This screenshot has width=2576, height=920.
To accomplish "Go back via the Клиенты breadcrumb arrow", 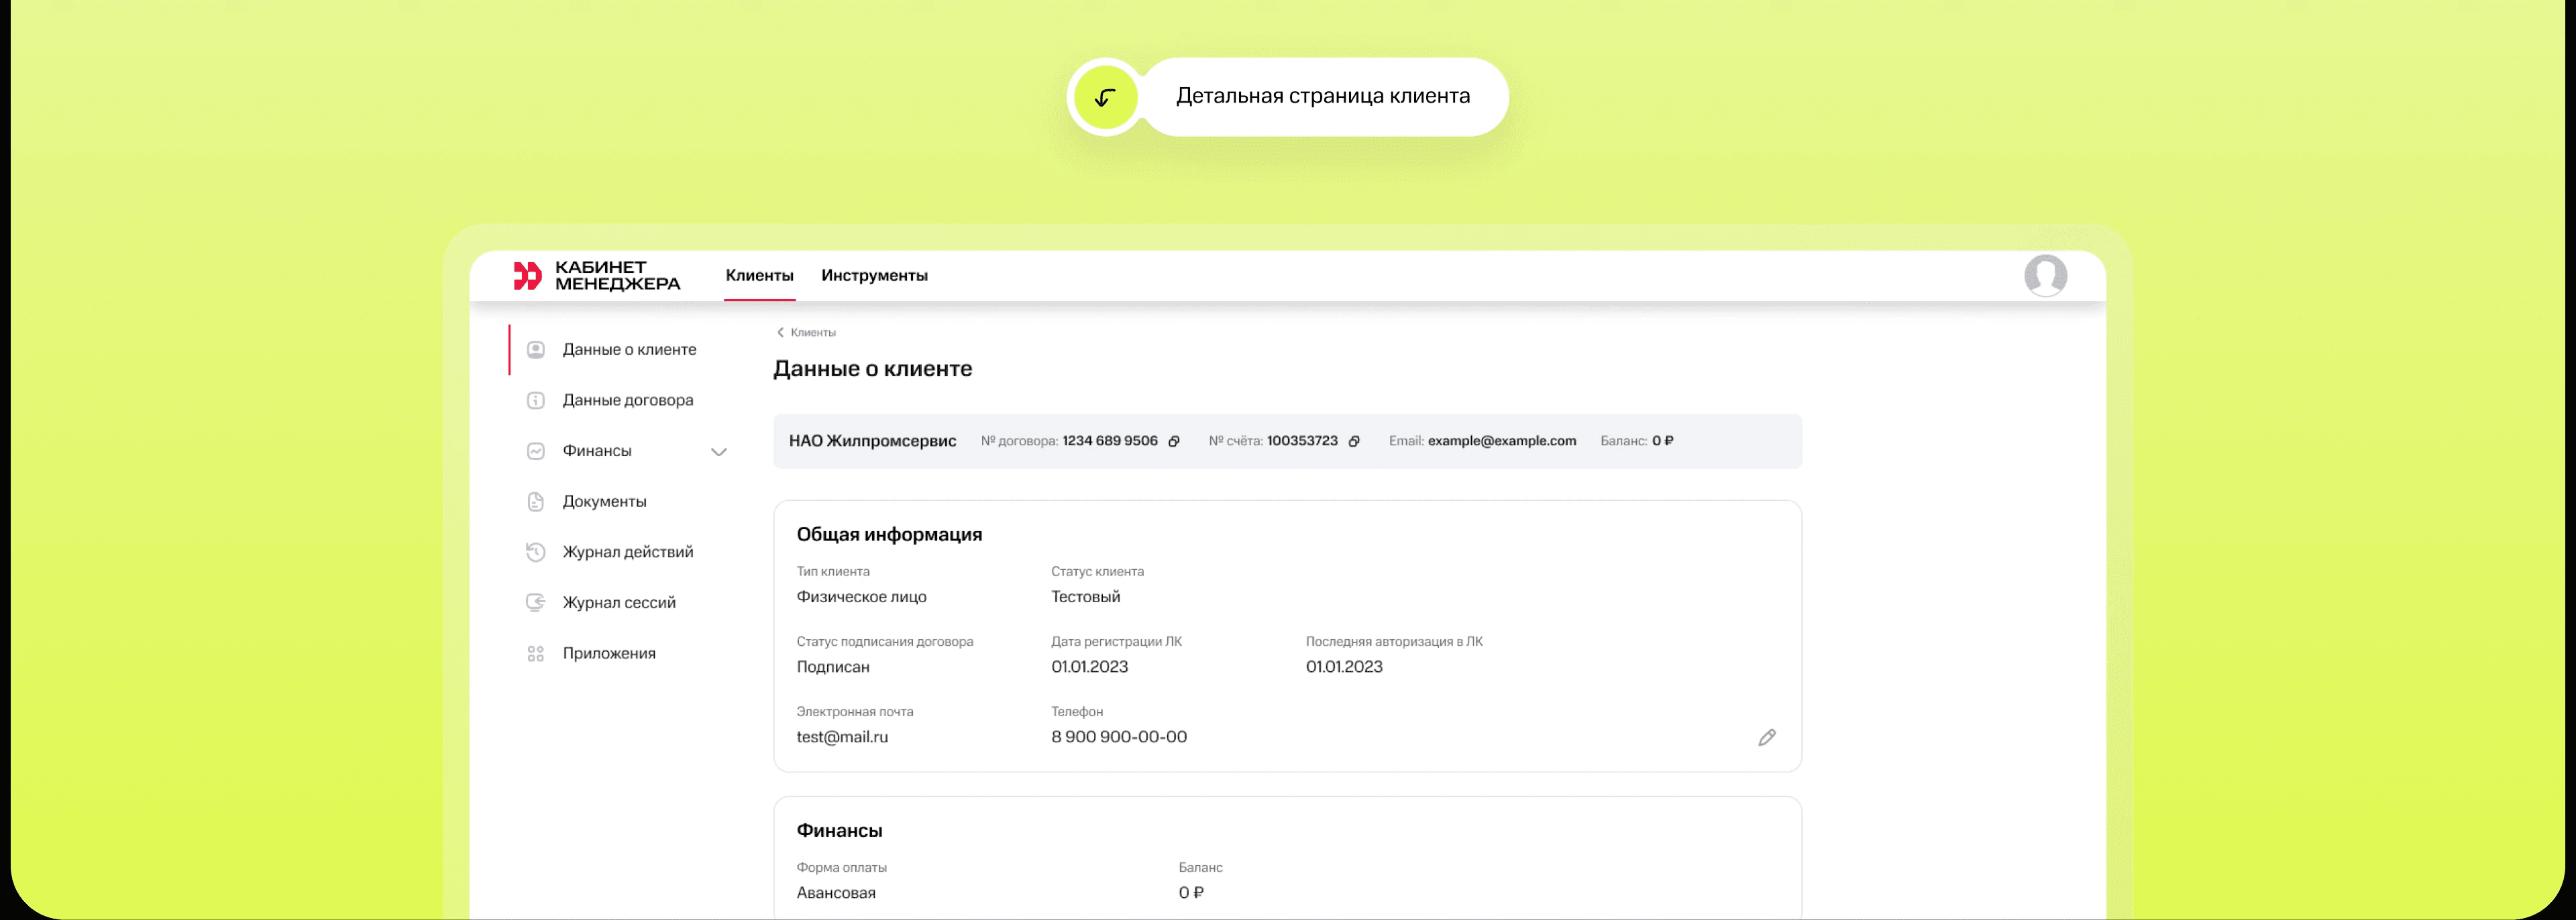I will 781,332.
